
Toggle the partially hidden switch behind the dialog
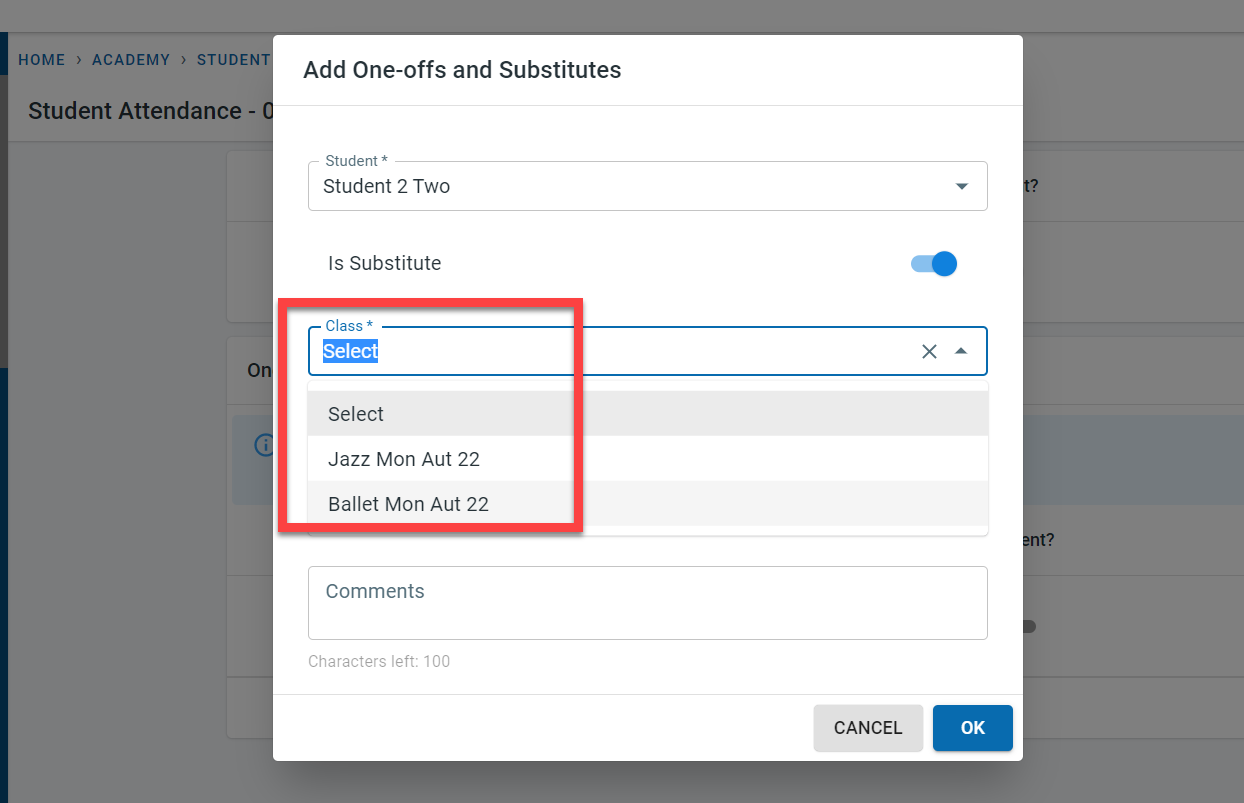pyautogui.click(x=1028, y=627)
